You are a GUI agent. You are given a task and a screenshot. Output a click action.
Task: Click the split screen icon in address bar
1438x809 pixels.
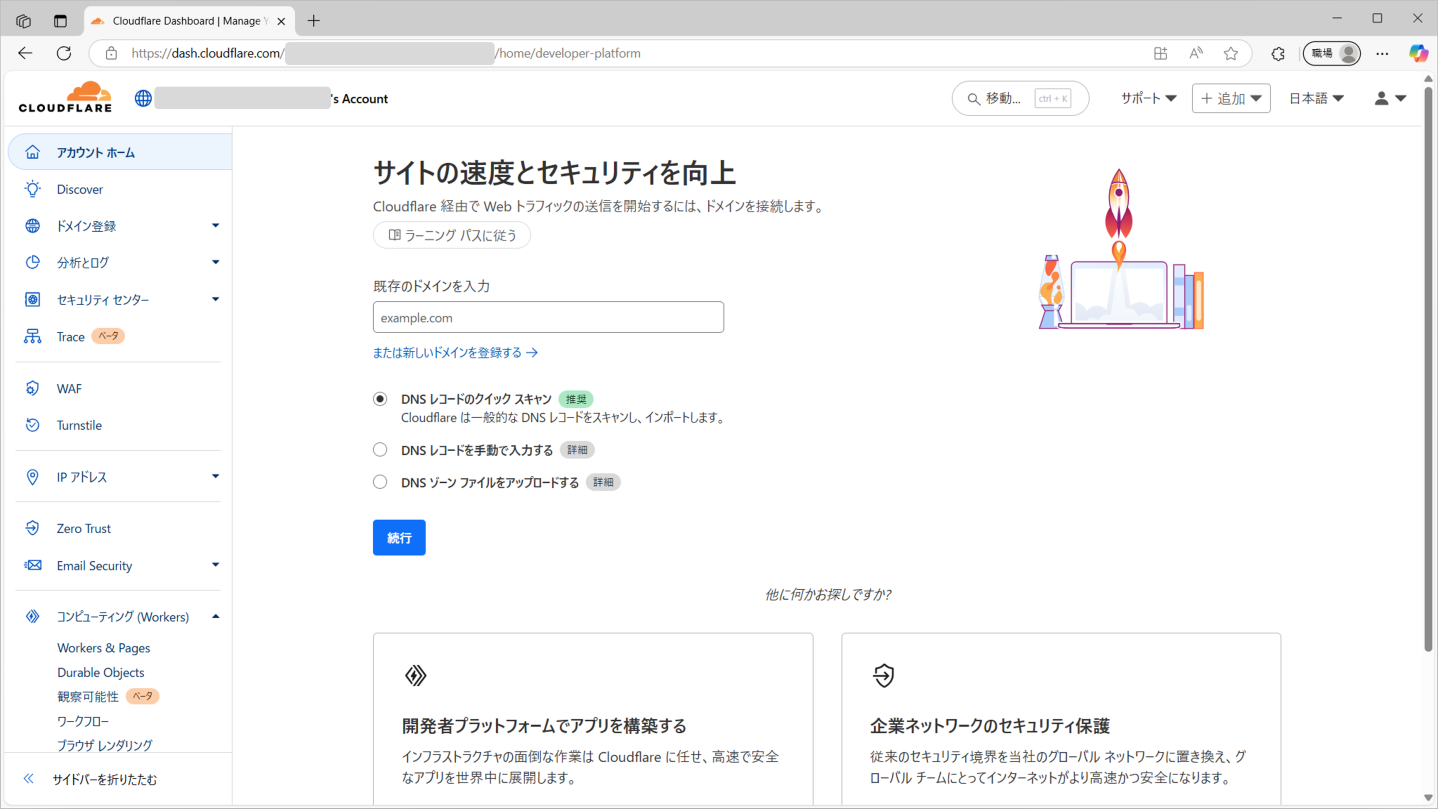pyautogui.click(x=1160, y=53)
